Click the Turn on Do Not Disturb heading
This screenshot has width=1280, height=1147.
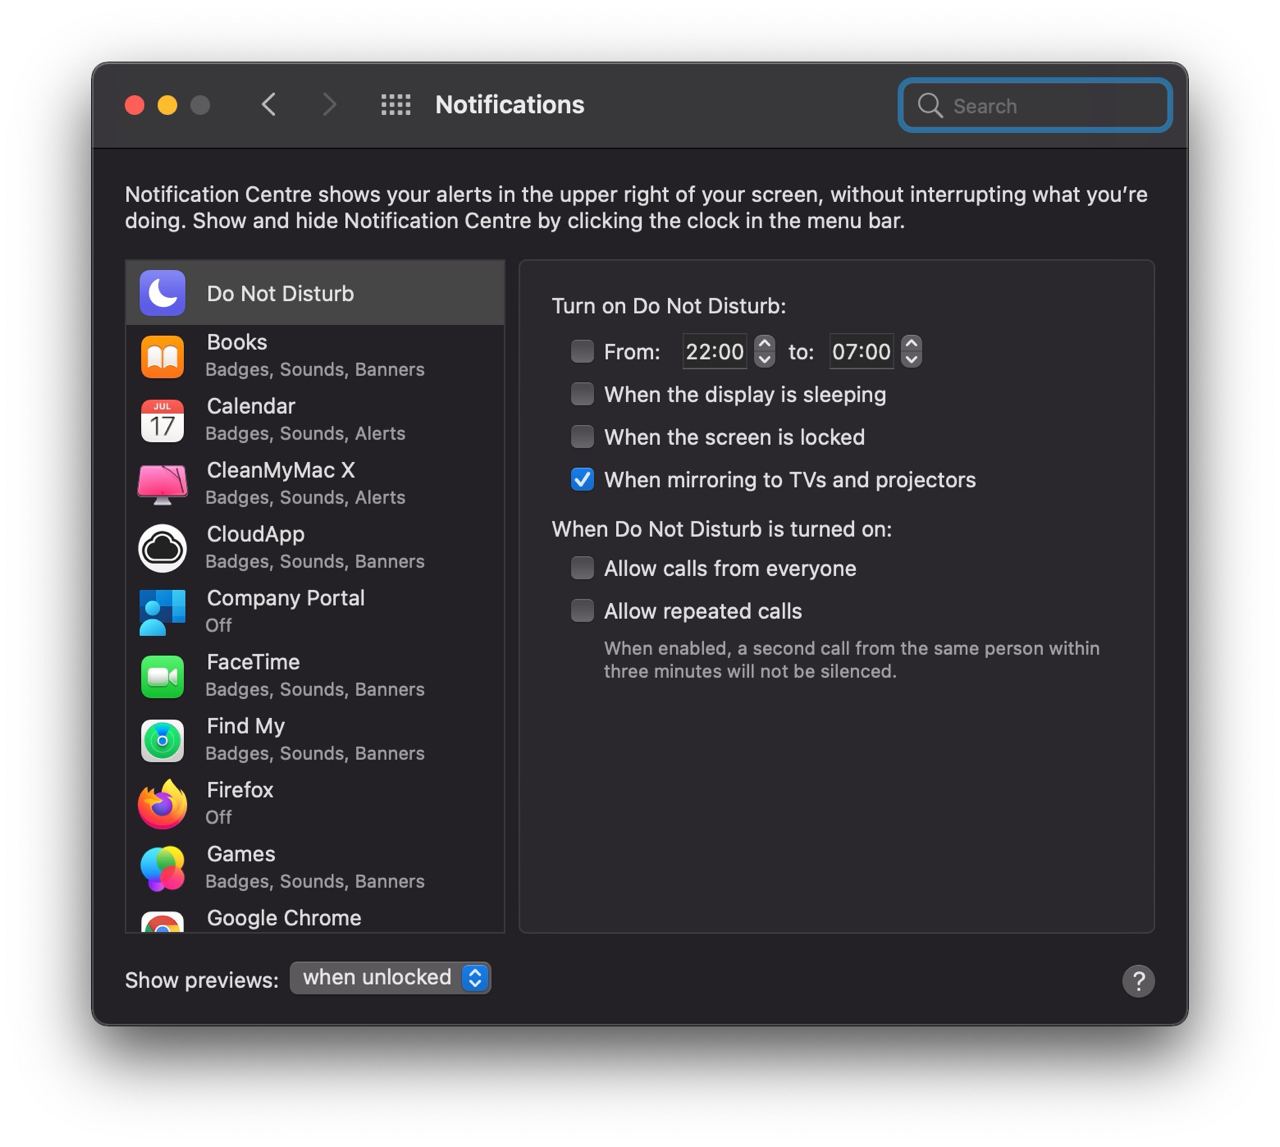pyautogui.click(x=669, y=306)
